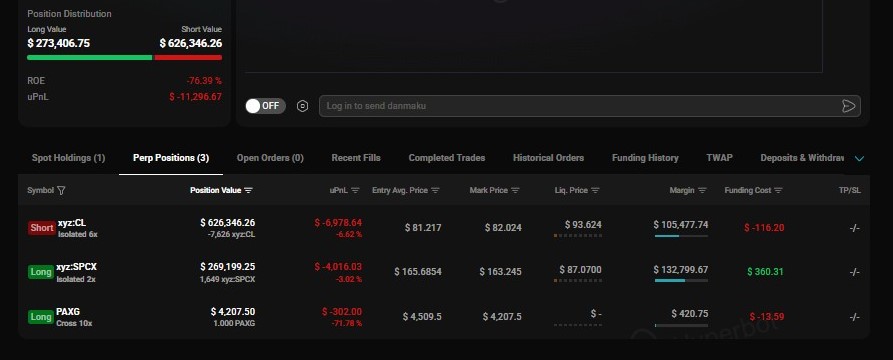Sort by Position Value column icon
The height and width of the screenshot is (360, 893).
(248, 190)
